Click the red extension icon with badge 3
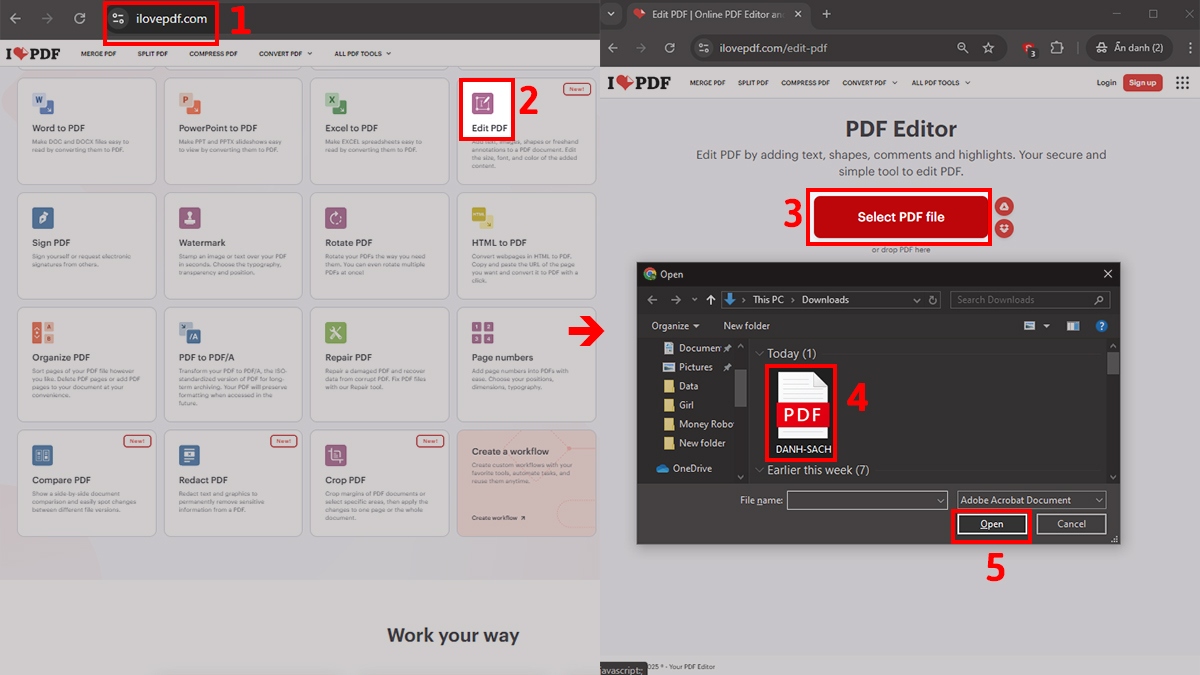The height and width of the screenshot is (675, 1200). pos(1029,48)
